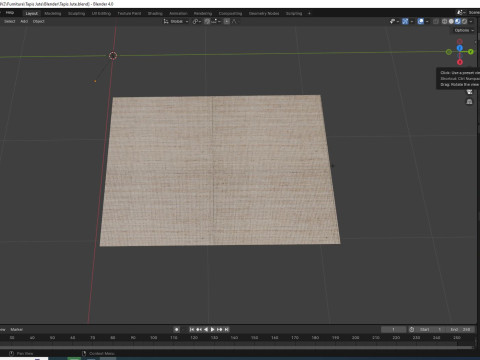This screenshot has height=360, width=480.
Task: Click the Start frame field
Action: tap(431, 330)
